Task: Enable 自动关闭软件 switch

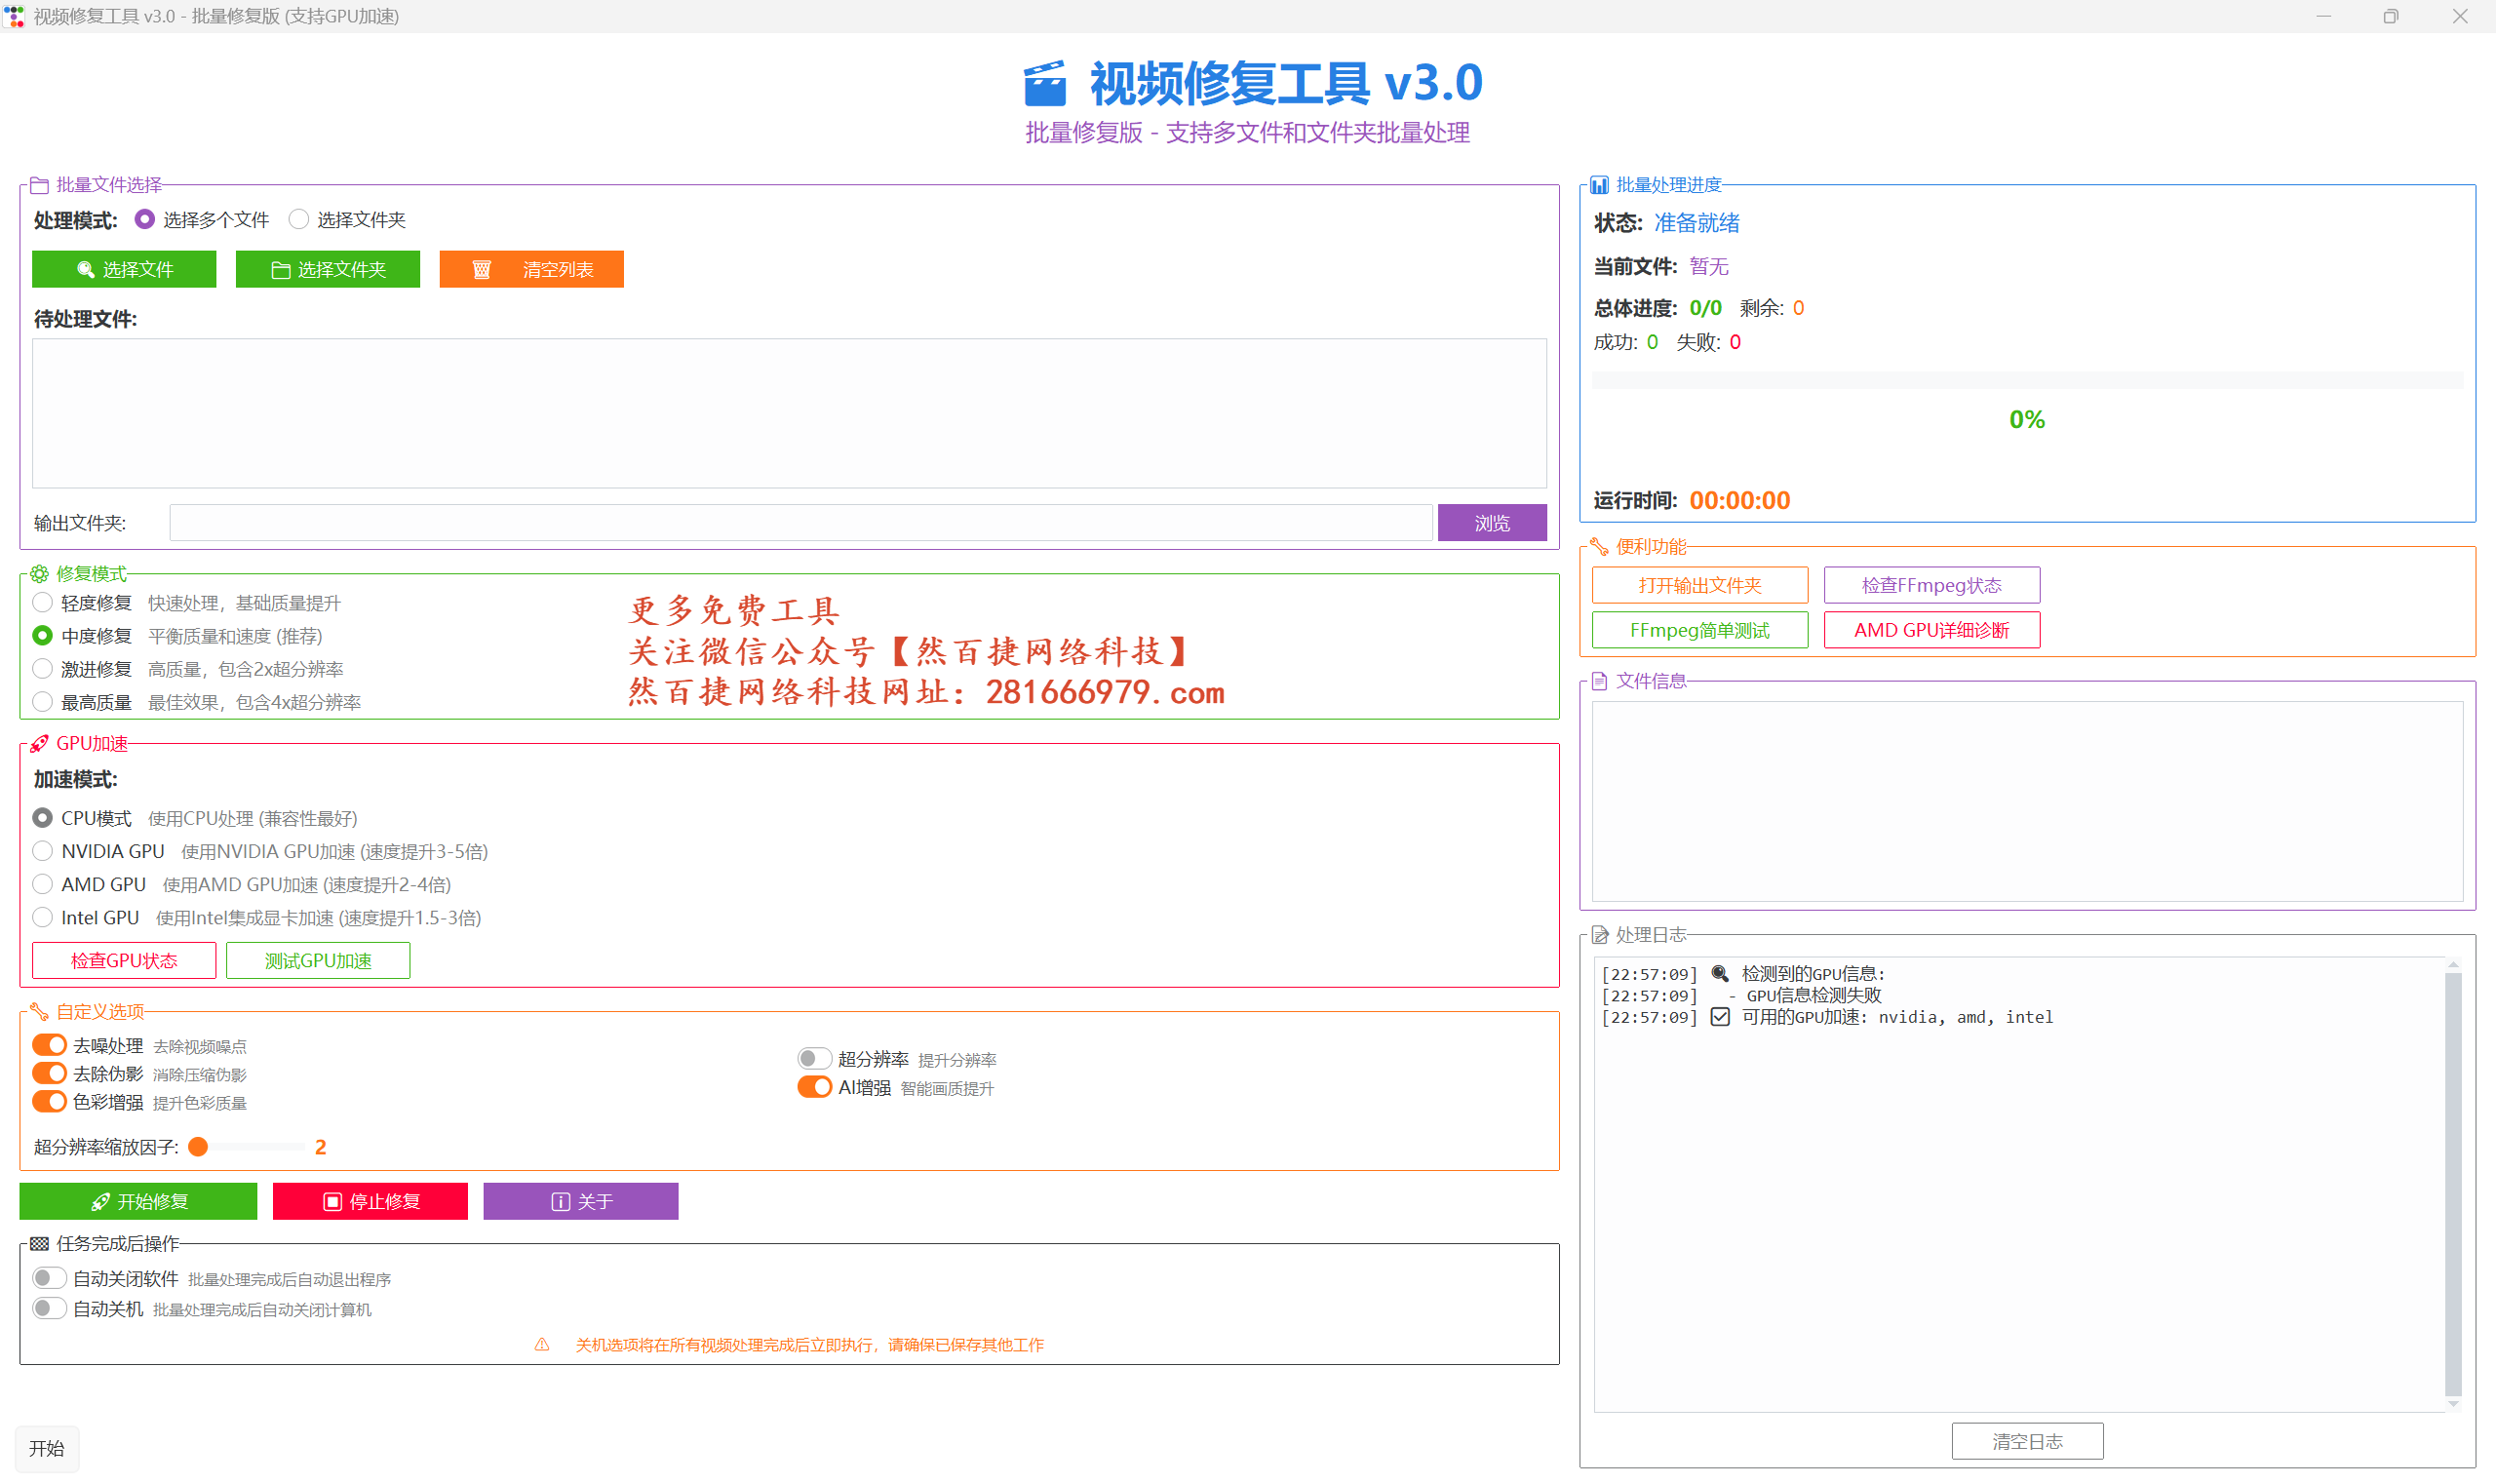Action: click(49, 1278)
